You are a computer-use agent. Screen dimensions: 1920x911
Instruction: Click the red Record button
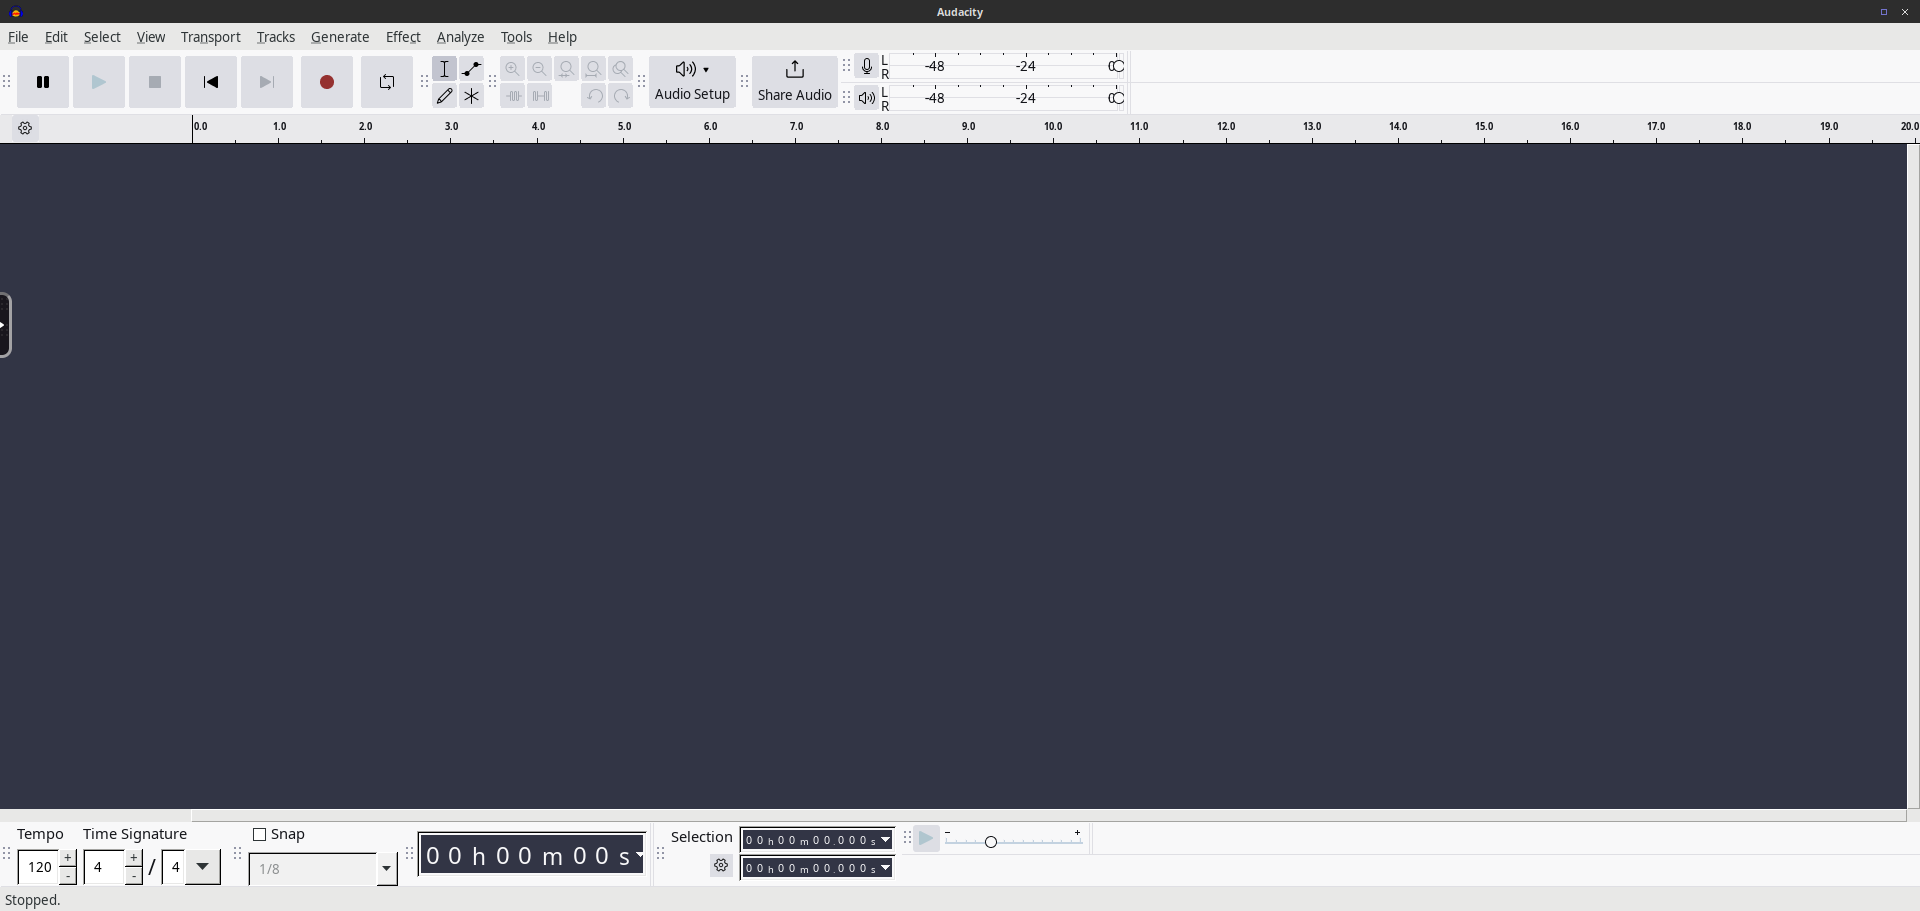click(x=327, y=82)
